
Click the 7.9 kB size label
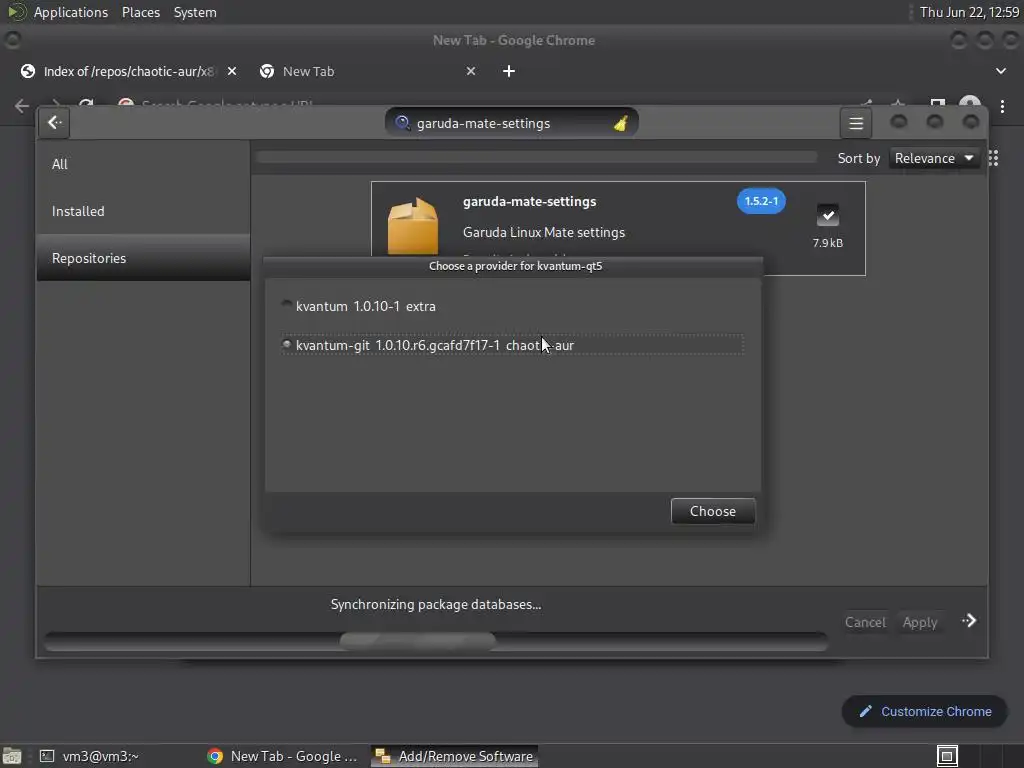point(827,243)
